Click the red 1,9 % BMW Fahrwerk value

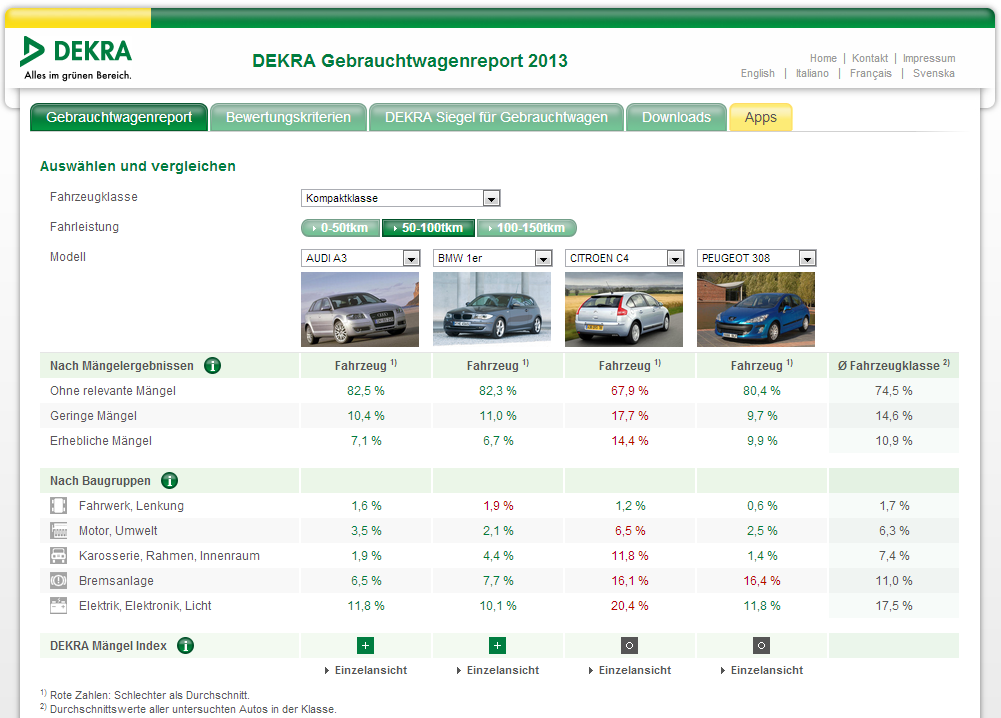tap(498, 505)
